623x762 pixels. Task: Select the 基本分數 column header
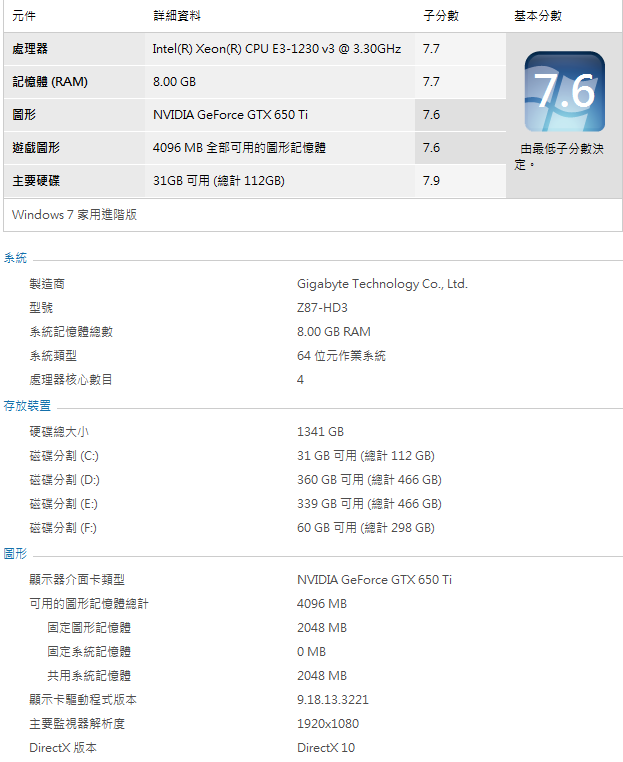point(538,16)
